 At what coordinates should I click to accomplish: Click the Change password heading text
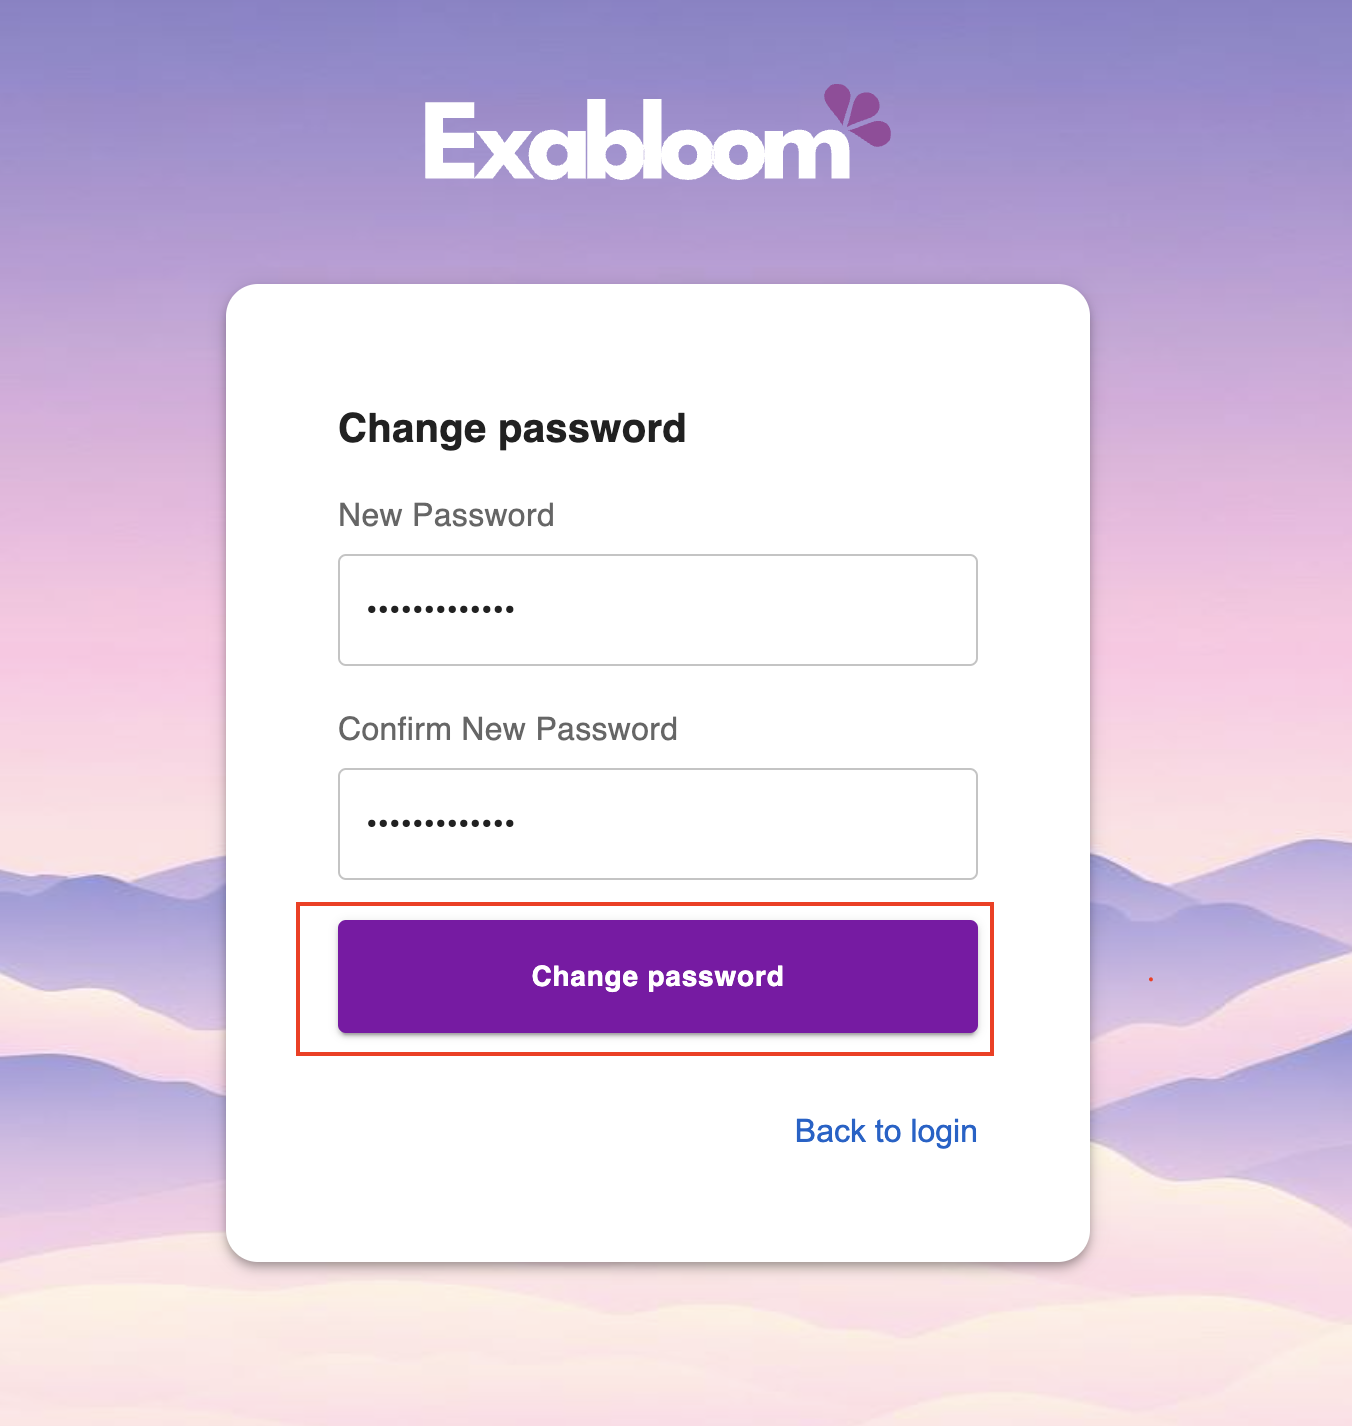512,428
